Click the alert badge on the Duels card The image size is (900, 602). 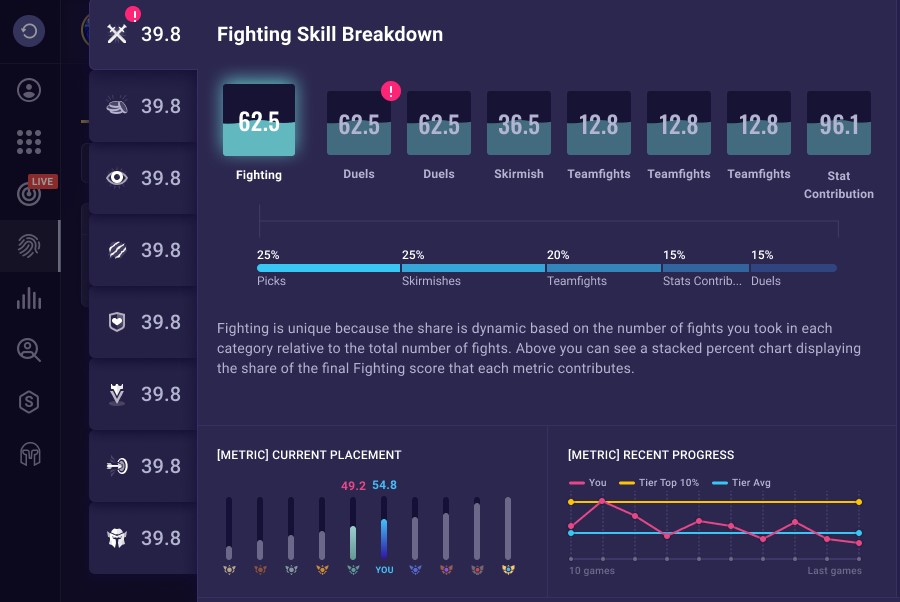(391, 91)
